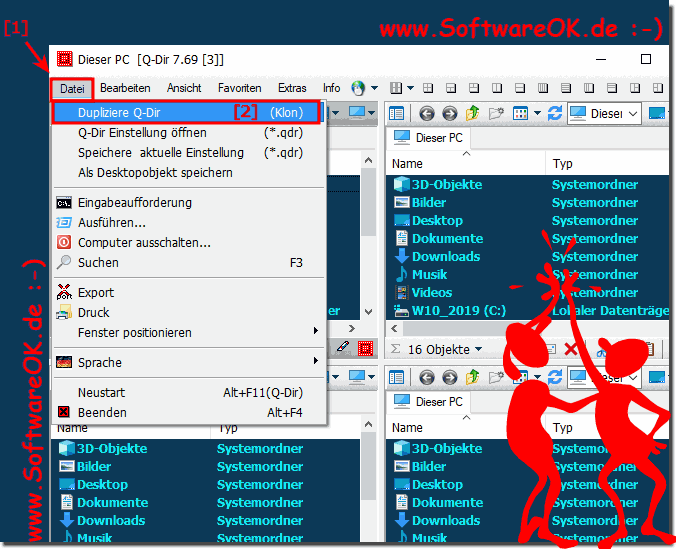Screen dimensions: 676x549
Task: Select the four horizontal rows layout icon
Action: click(566, 88)
